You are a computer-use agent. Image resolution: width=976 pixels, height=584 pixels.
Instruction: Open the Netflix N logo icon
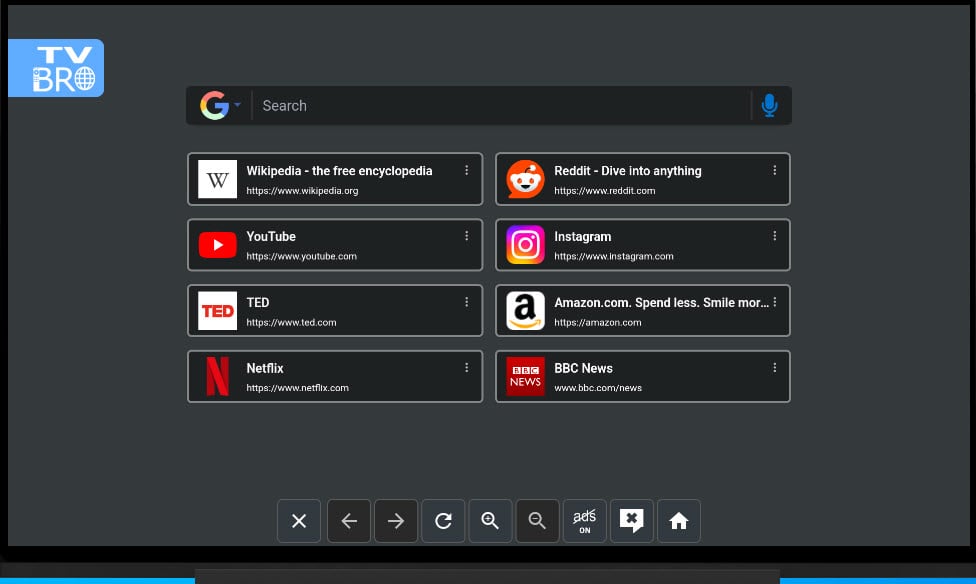(217, 376)
